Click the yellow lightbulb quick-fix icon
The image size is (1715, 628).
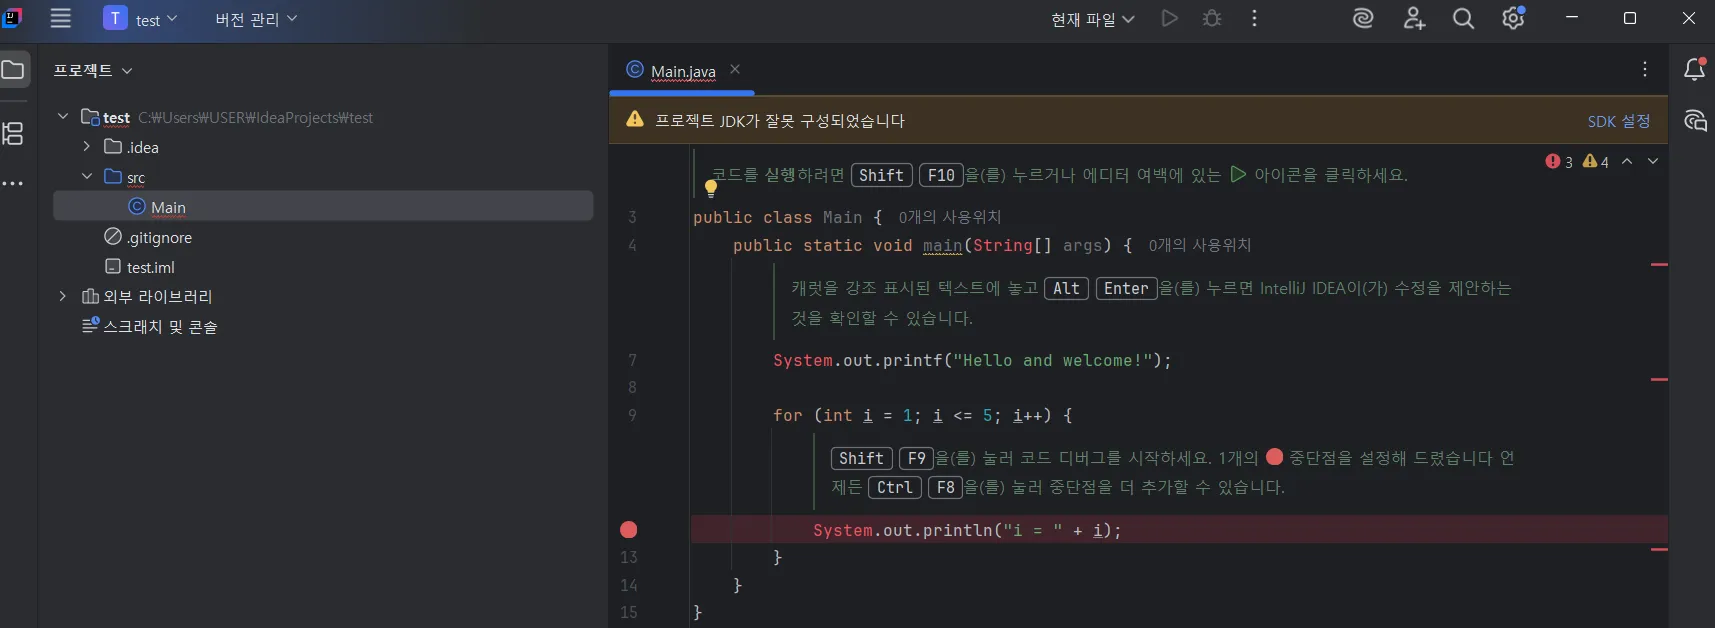(711, 187)
